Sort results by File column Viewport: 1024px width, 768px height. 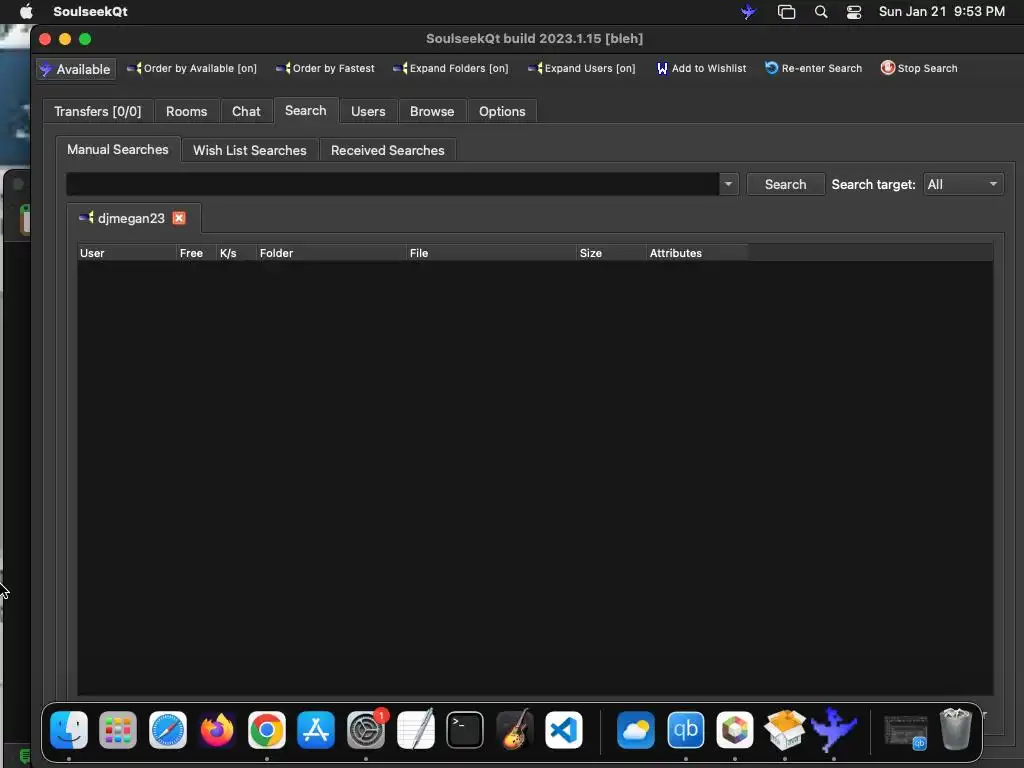(491, 253)
